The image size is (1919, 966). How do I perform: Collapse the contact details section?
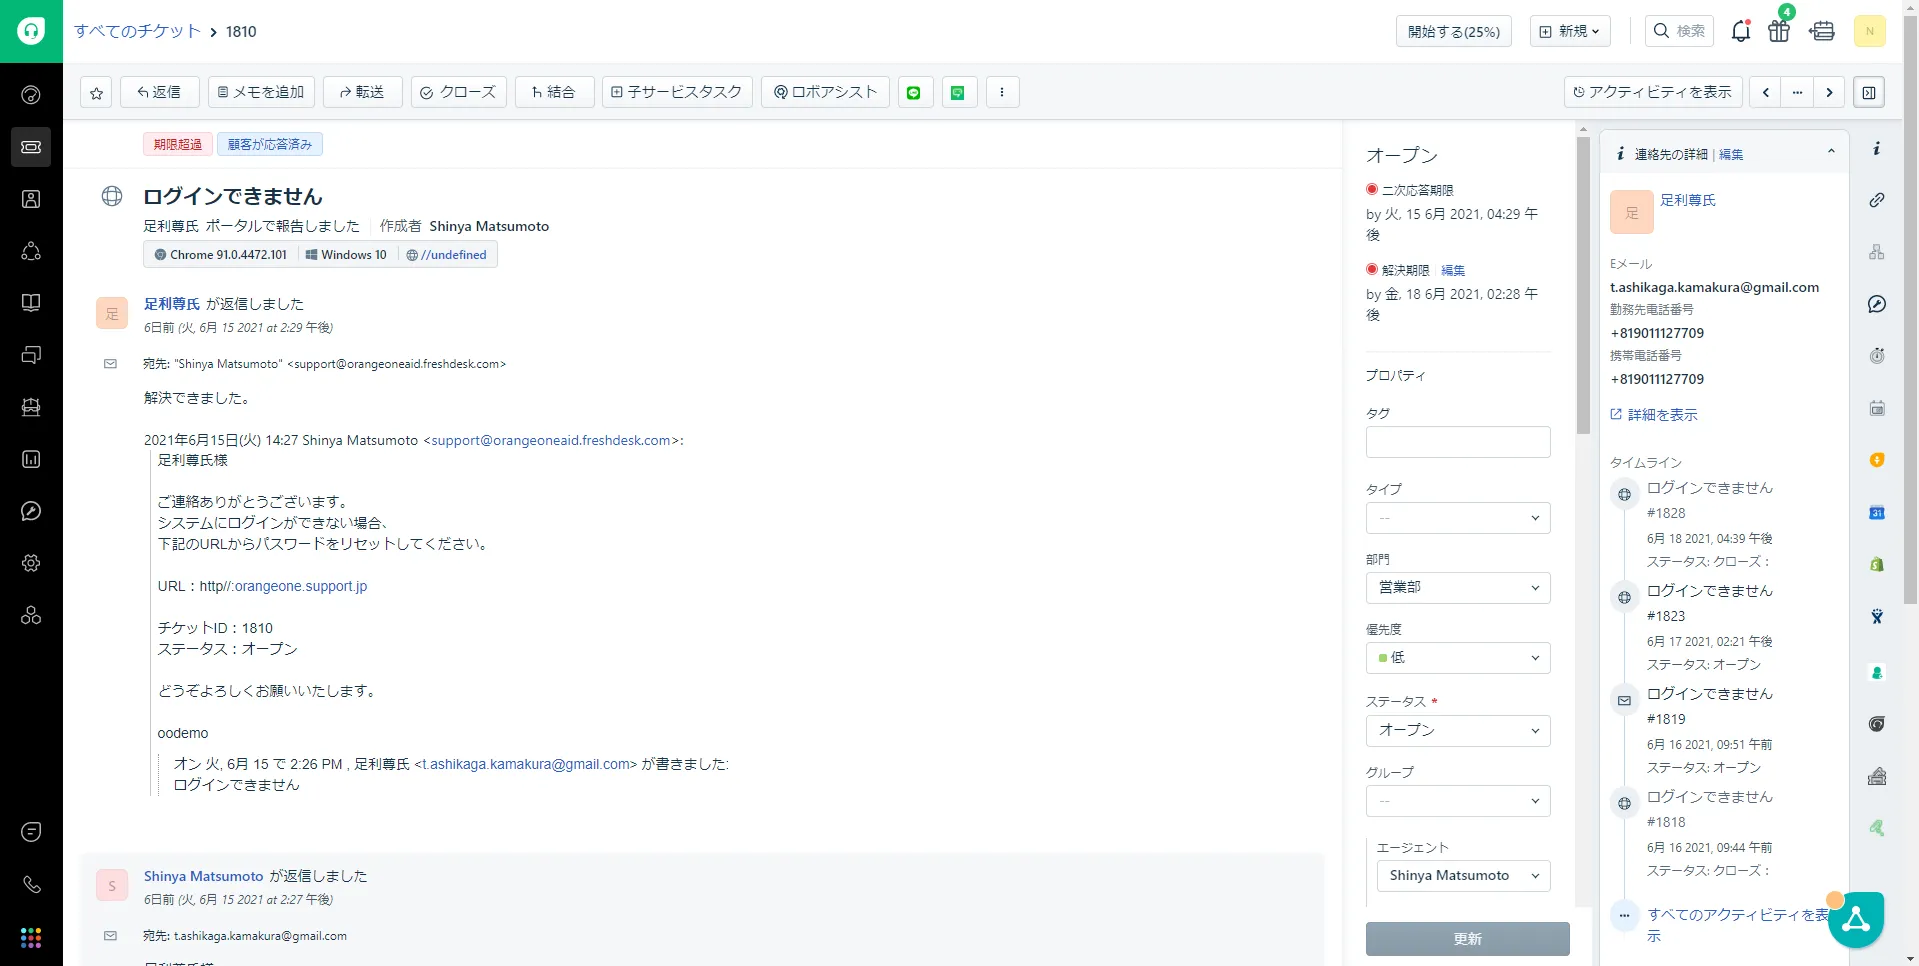point(1831,152)
